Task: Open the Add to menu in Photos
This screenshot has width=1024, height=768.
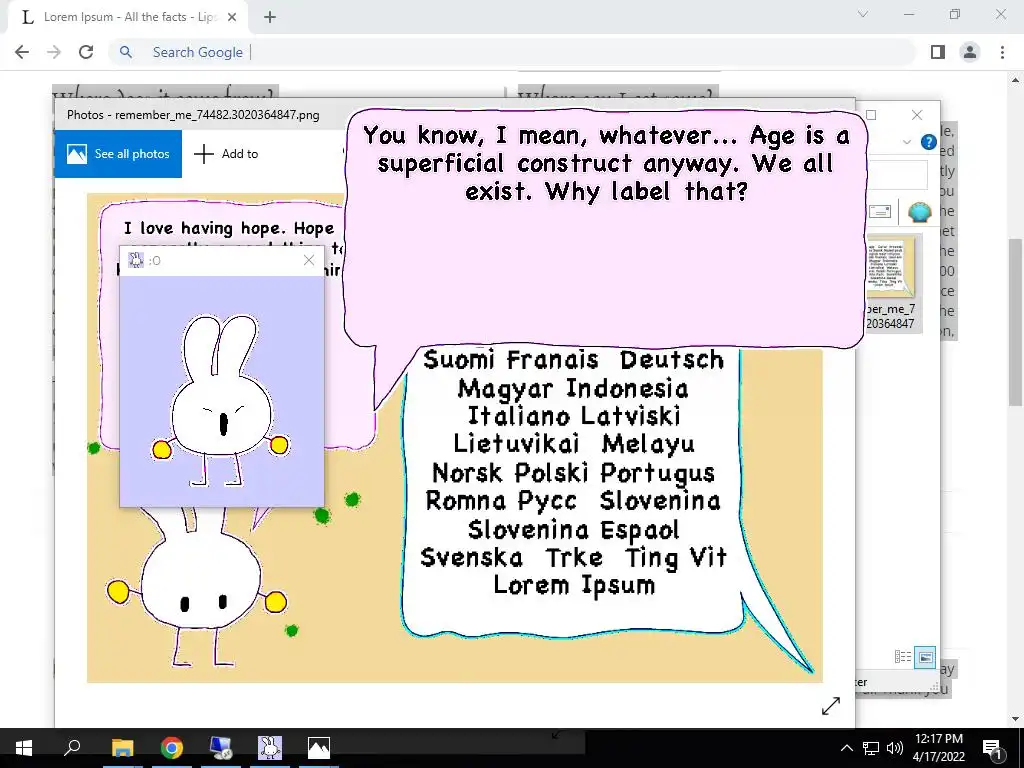Action: click(x=227, y=154)
